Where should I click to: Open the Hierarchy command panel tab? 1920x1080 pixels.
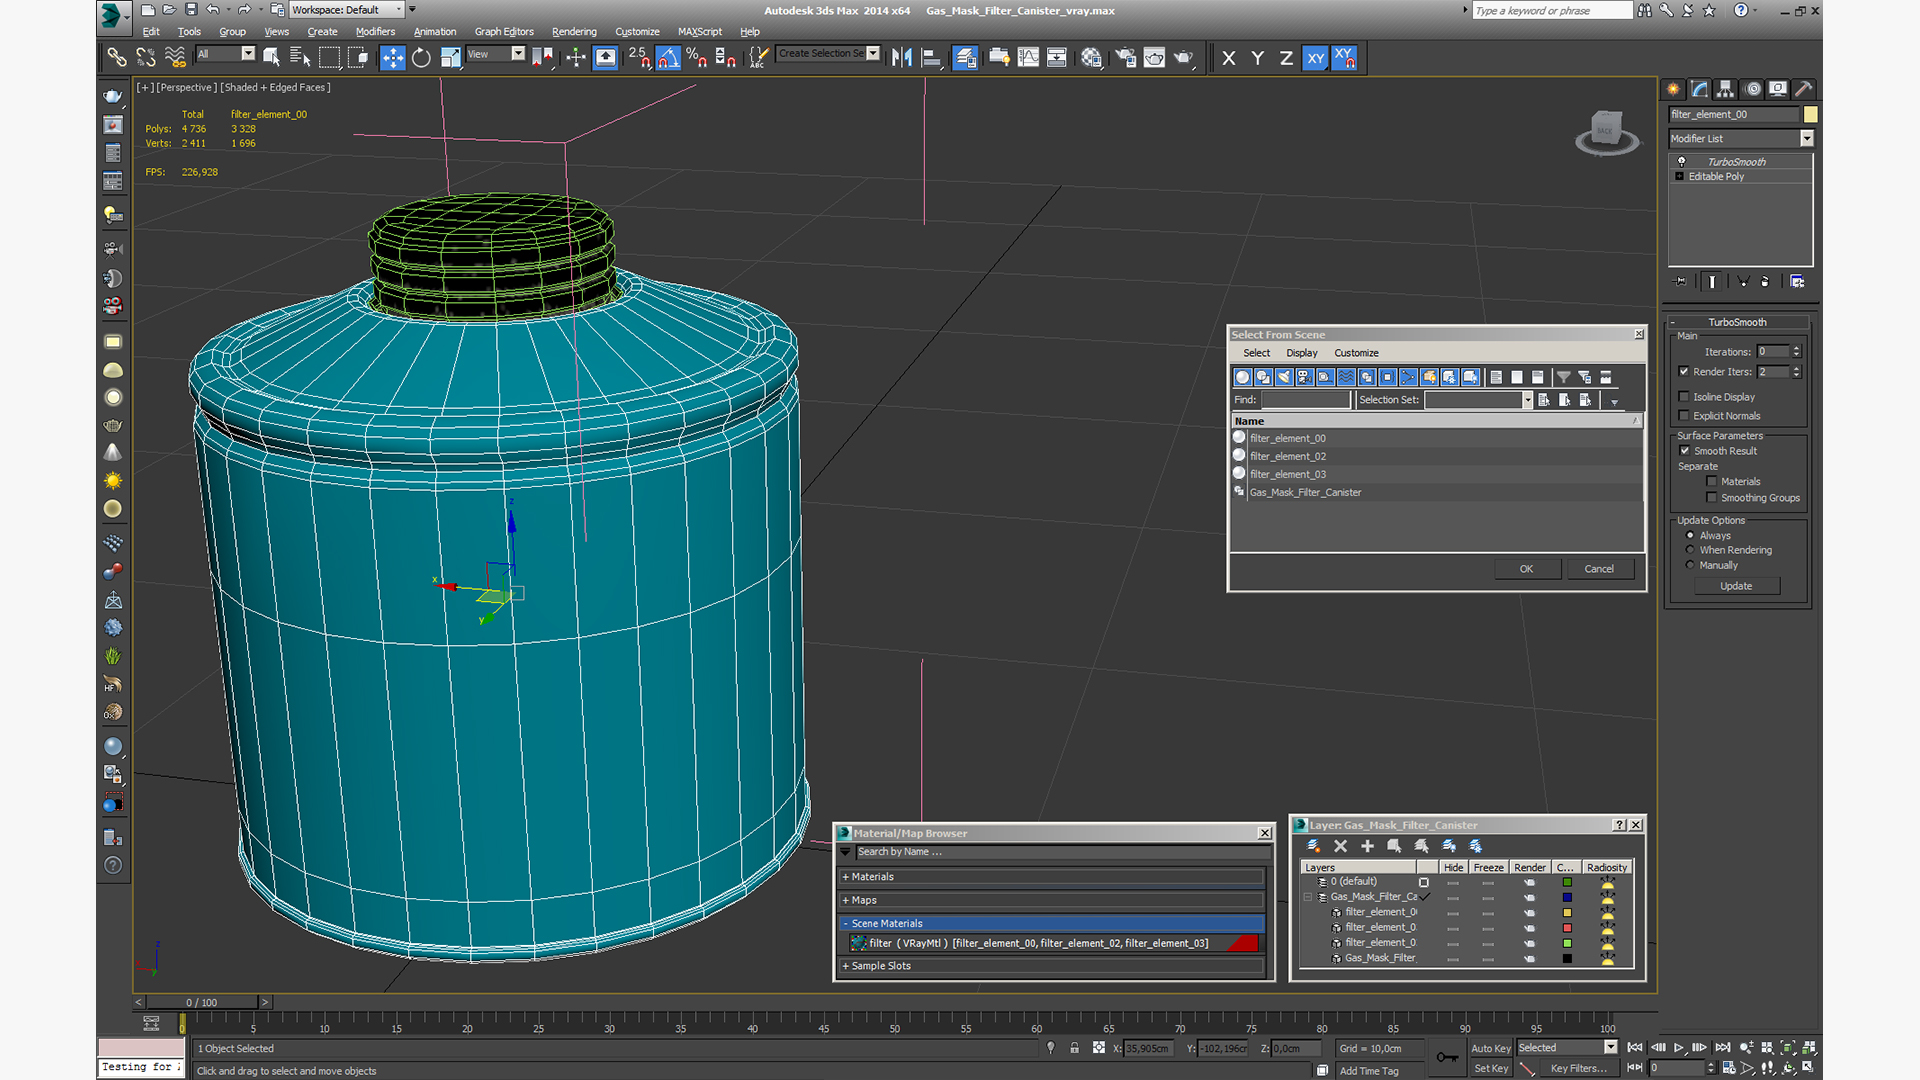tap(1726, 89)
